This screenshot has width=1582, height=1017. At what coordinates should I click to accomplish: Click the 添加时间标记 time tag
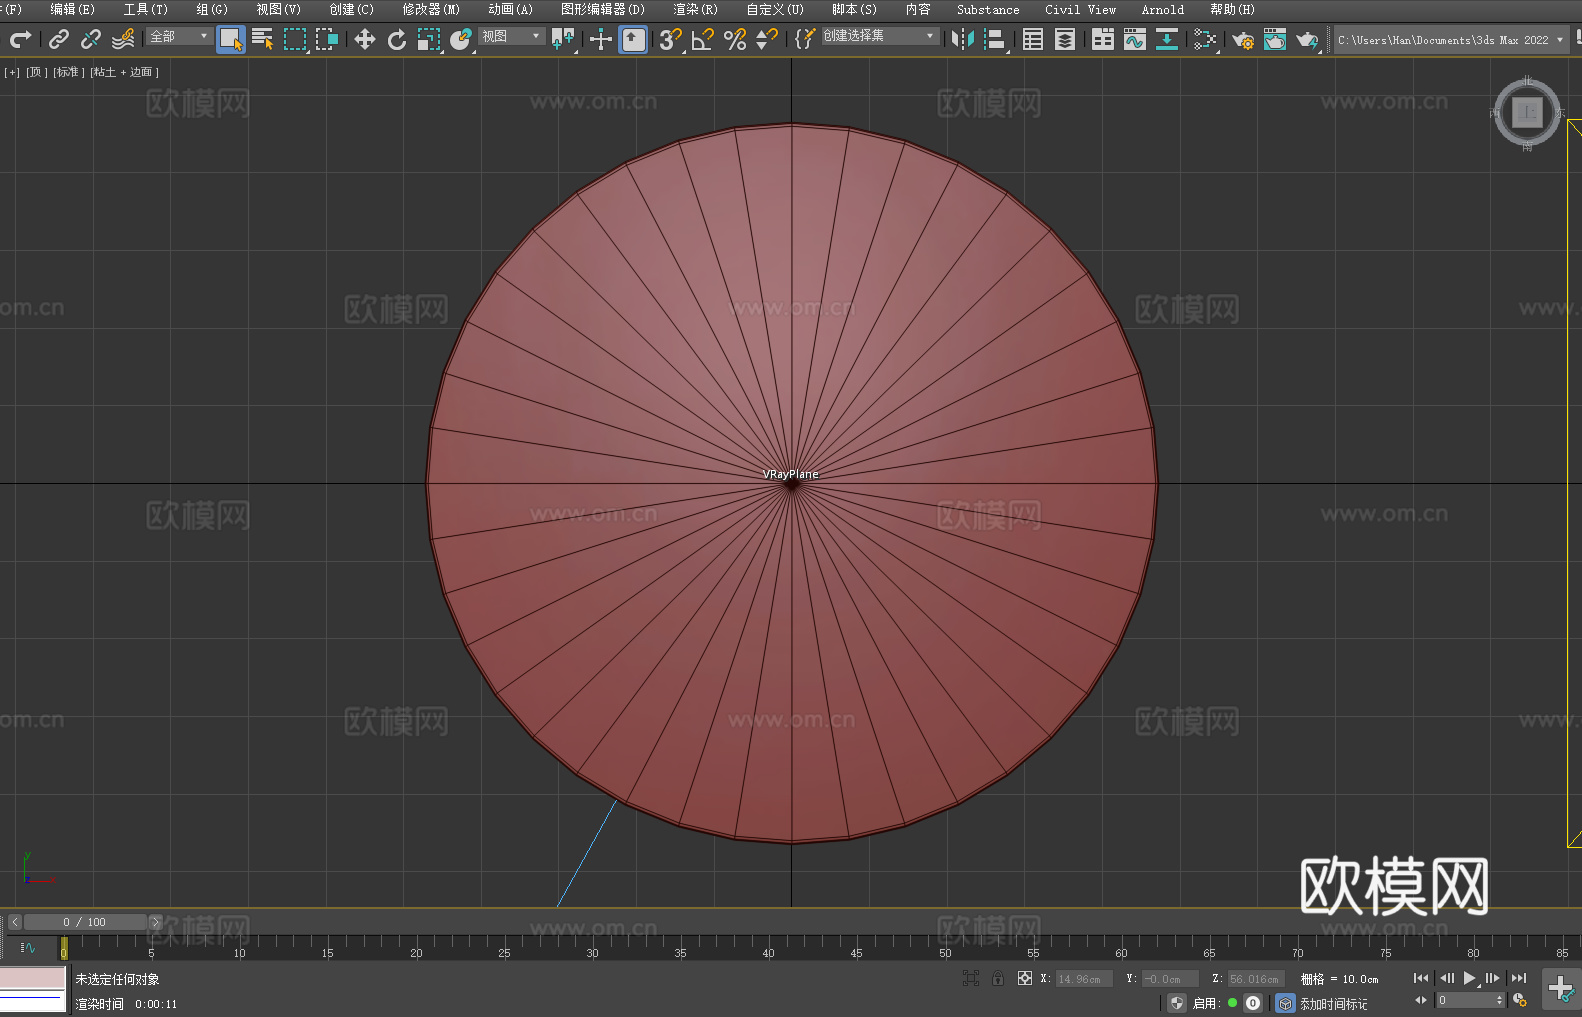1333,1003
